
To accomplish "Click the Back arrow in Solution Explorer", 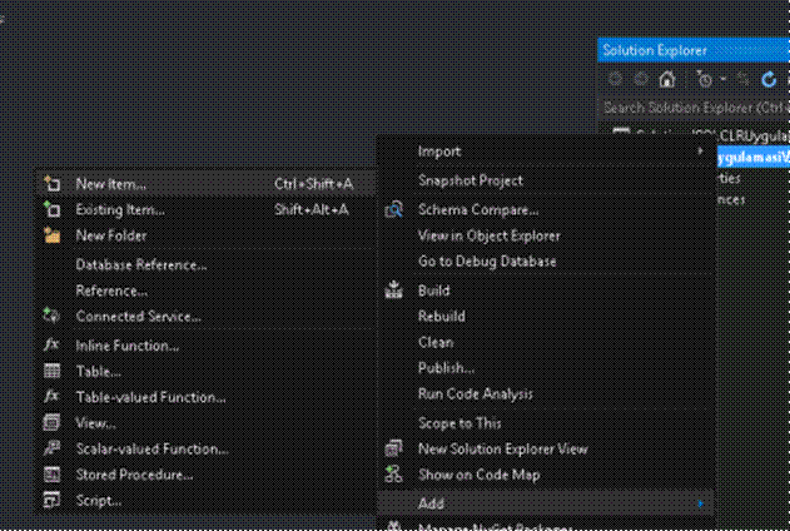I will pyautogui.click(x=615, y=79).
